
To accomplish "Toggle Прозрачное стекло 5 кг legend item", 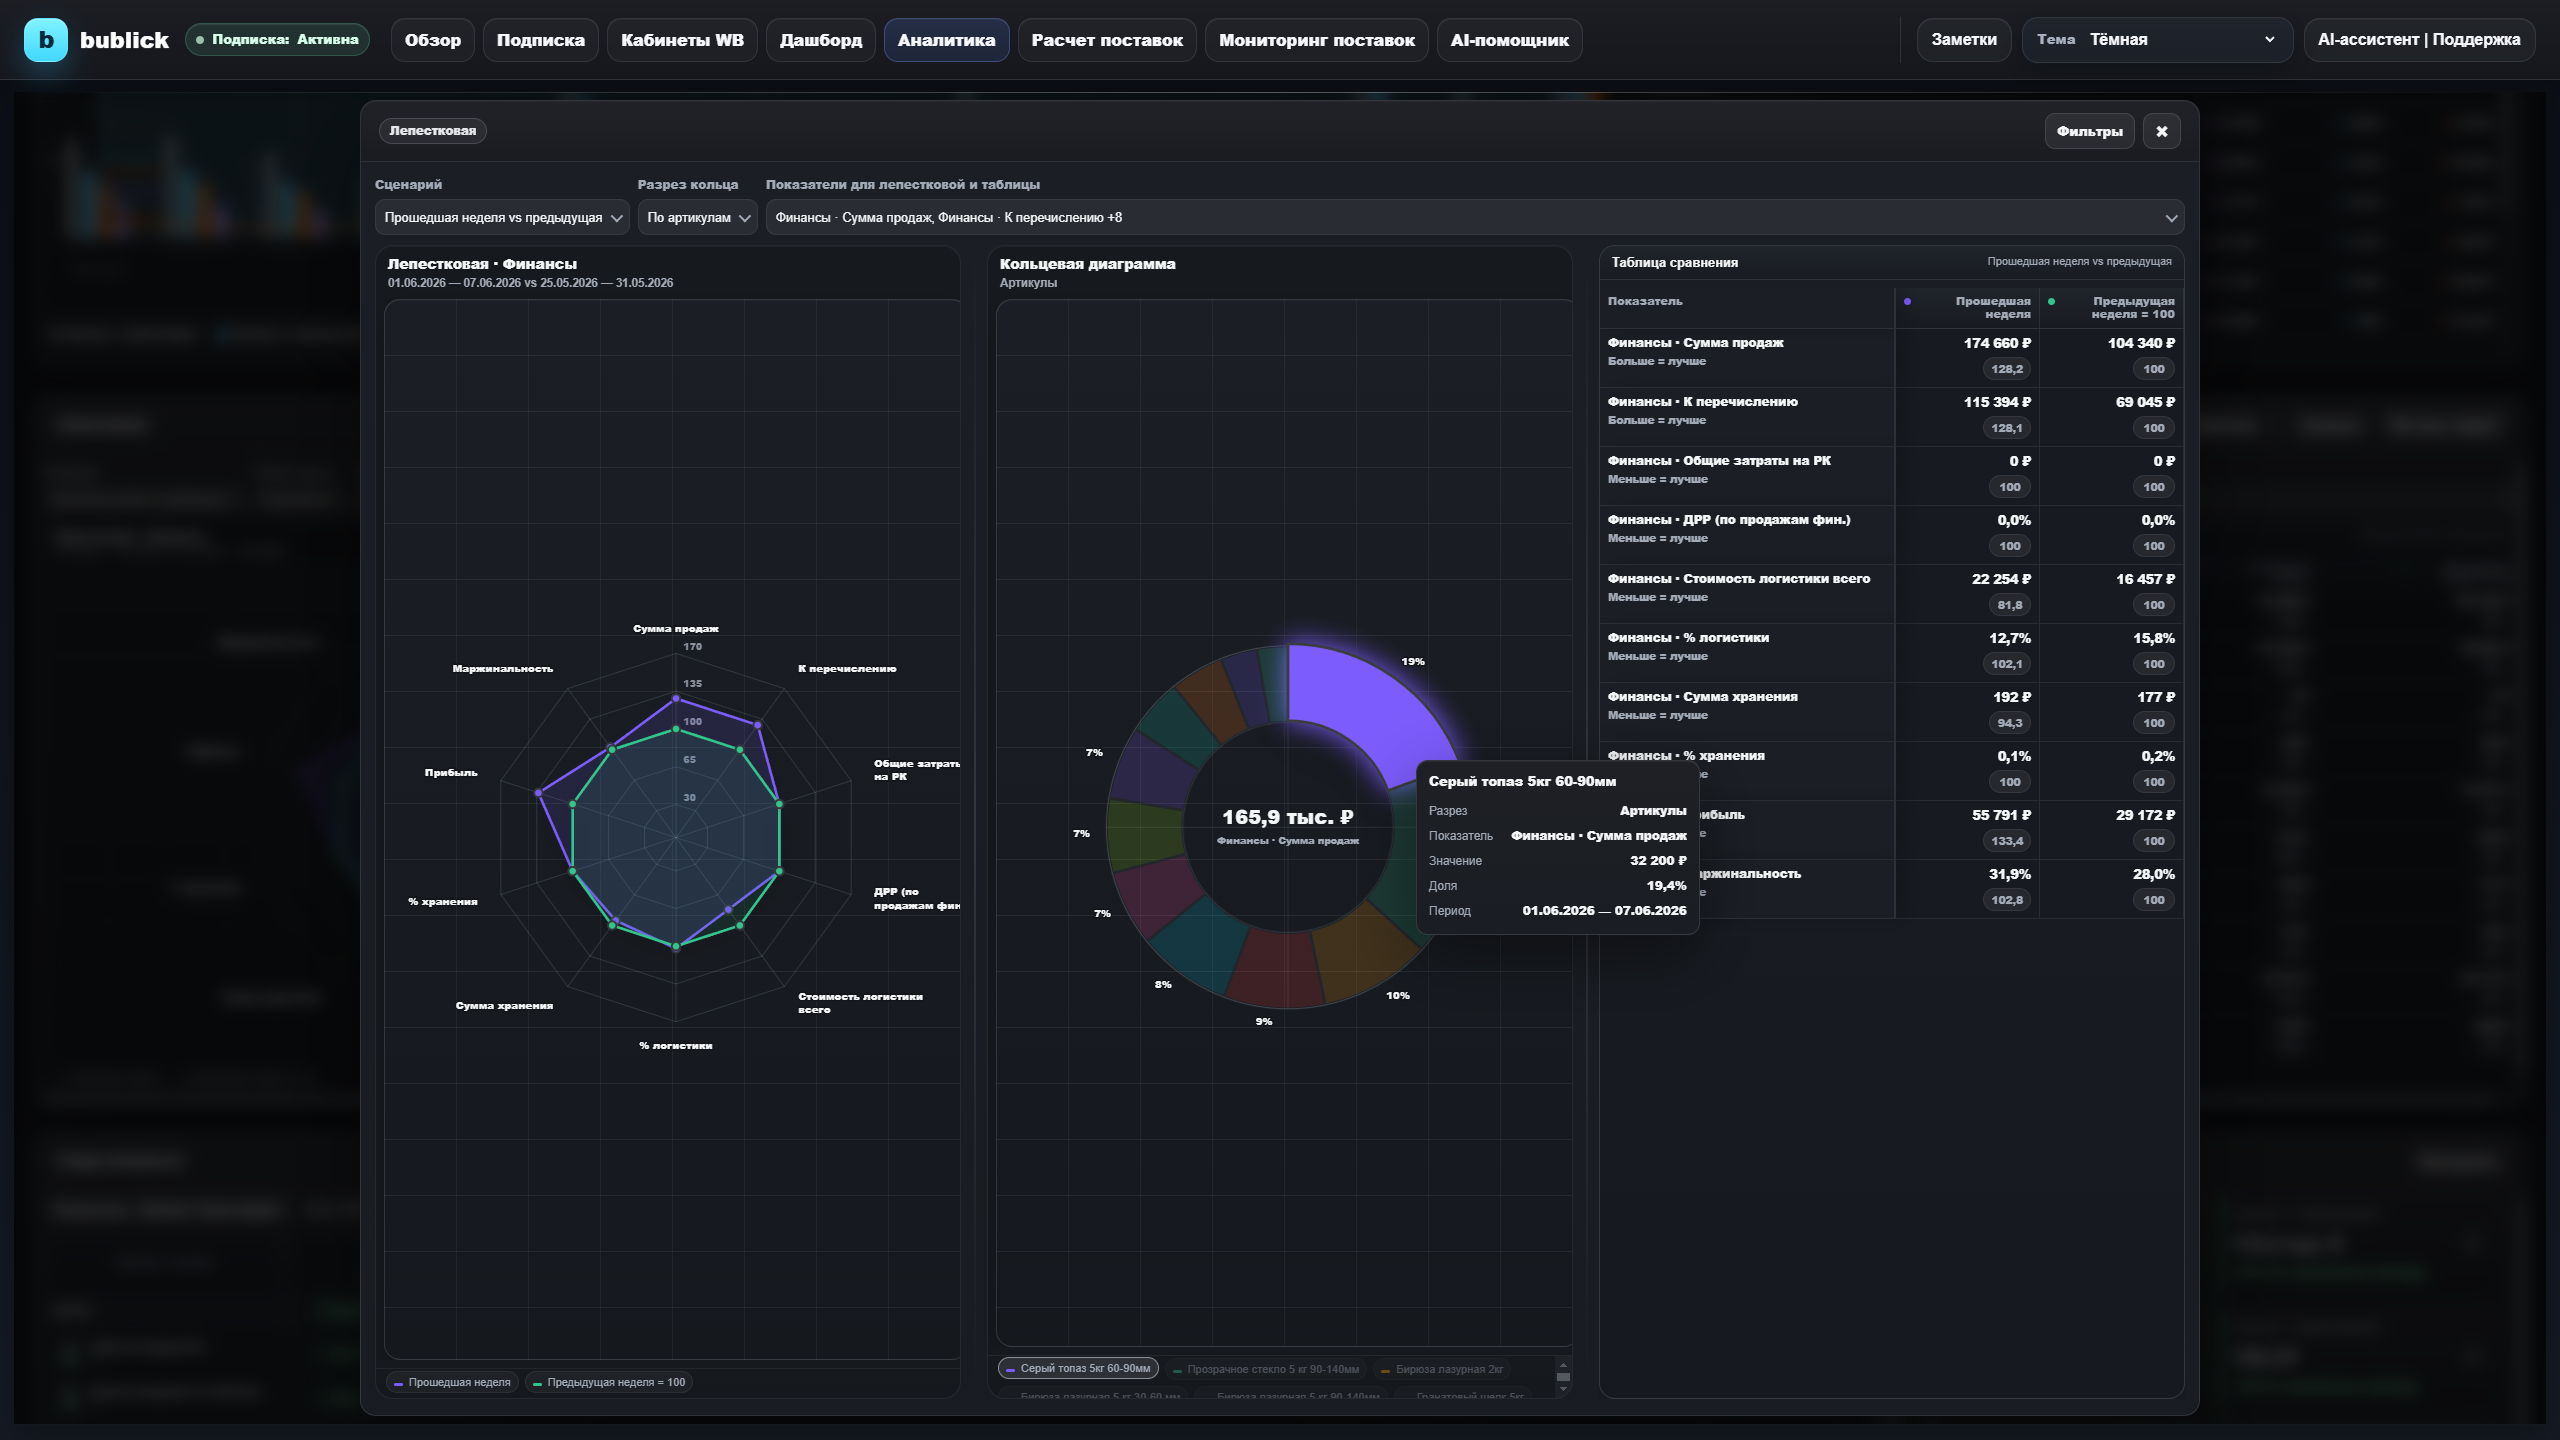I will pyautogui.click(x=1266, y=1369).
